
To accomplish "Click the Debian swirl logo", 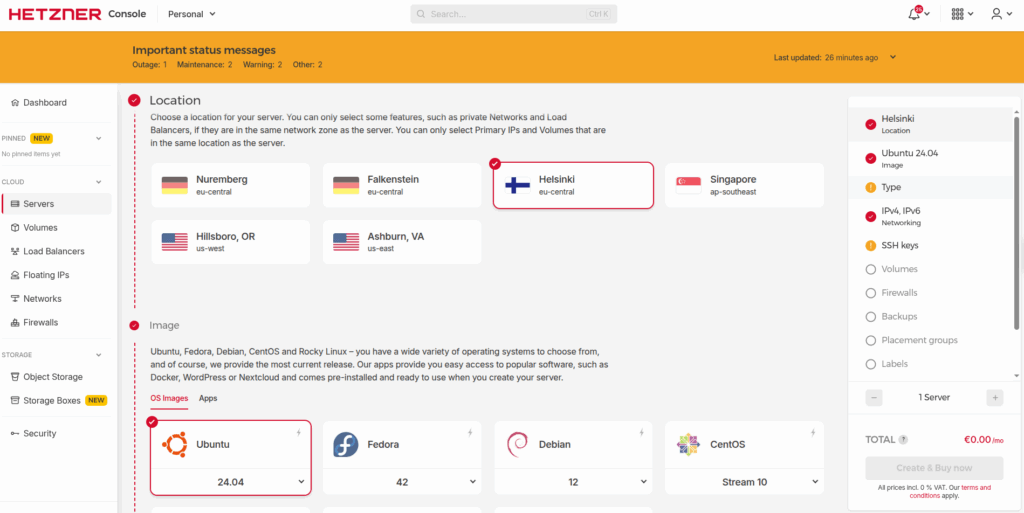I will [x=517, y=444].
